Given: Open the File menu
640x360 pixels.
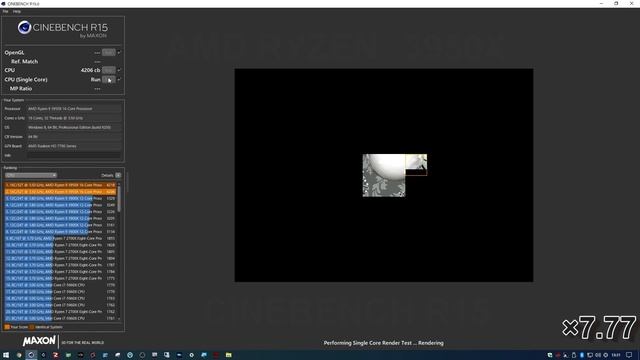Looking at the screenshot, I should click(x=5, y=11).
